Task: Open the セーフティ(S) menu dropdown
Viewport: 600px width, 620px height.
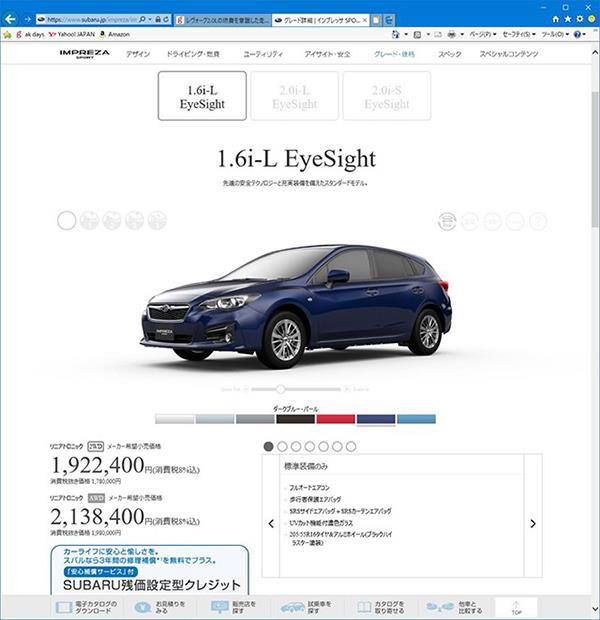Action: [519, 34]
